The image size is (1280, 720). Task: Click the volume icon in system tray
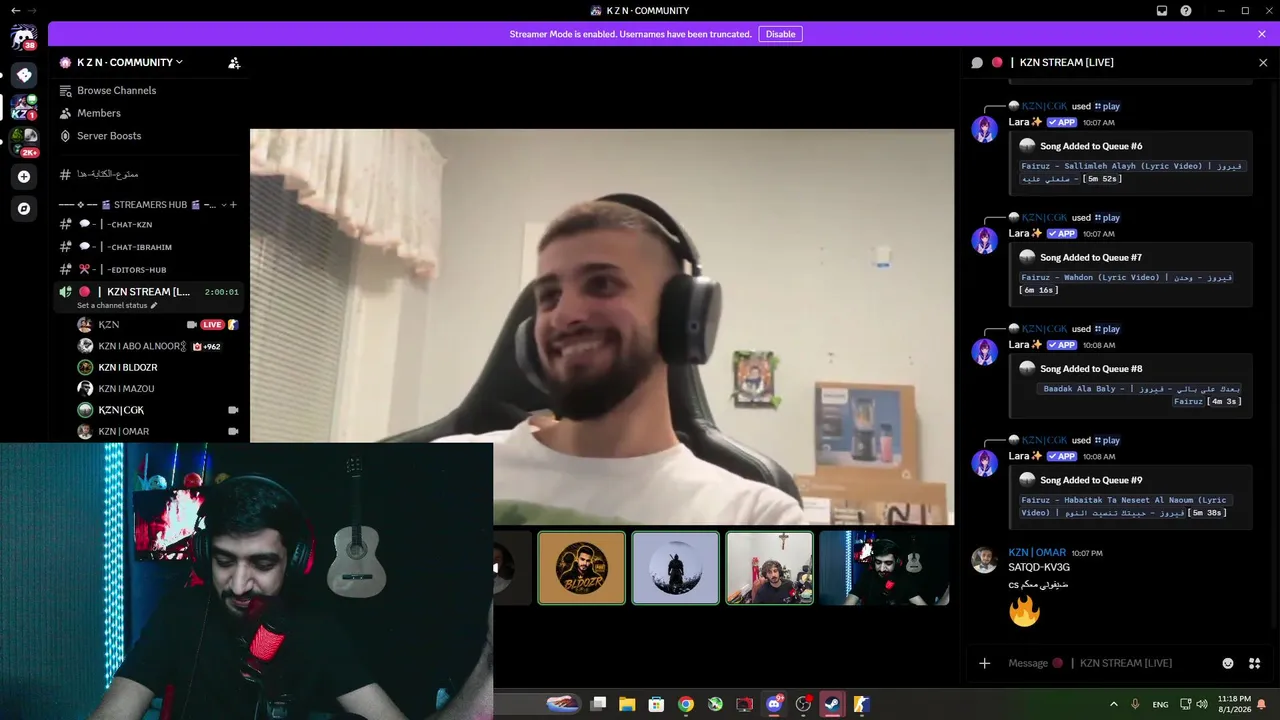point(1202,704)
